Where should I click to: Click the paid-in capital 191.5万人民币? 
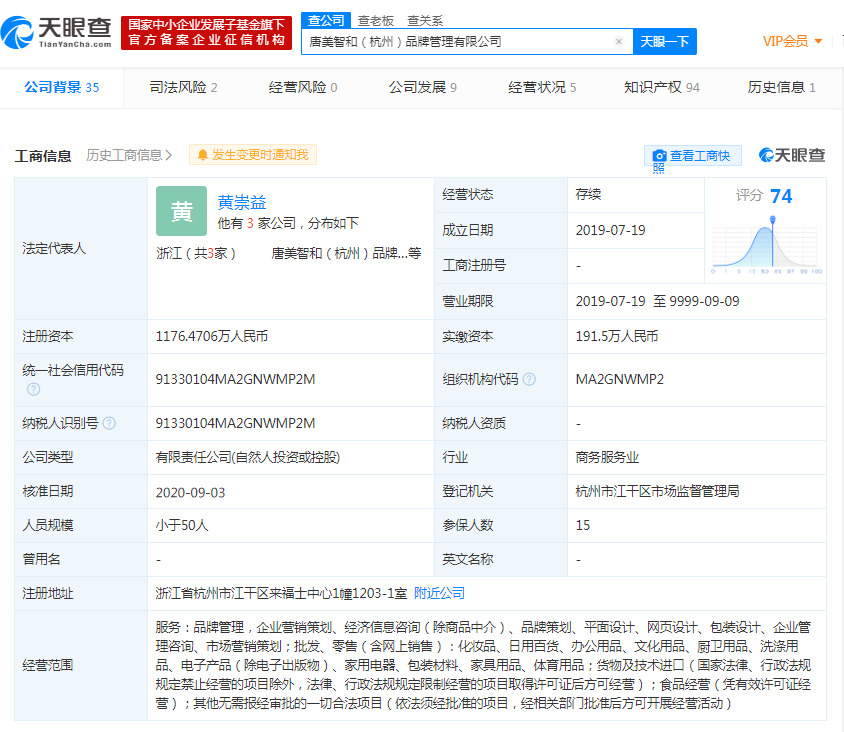617,336
